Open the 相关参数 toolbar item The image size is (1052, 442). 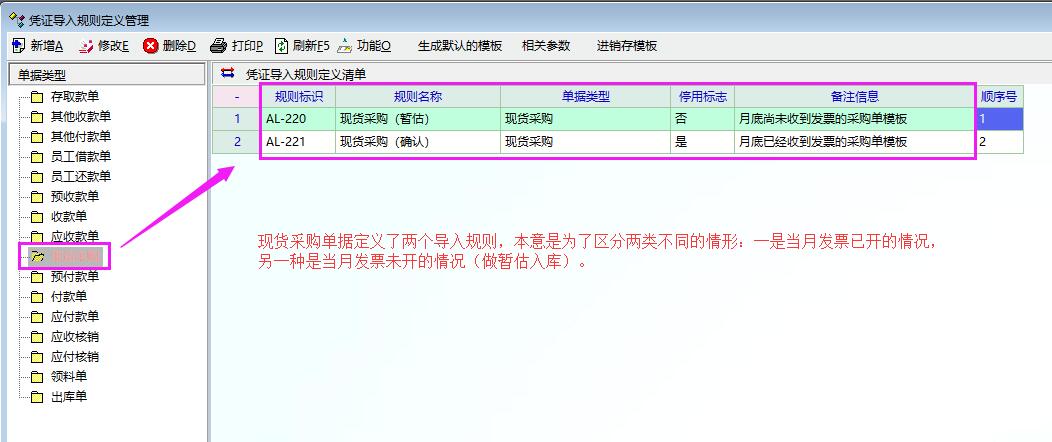546,46
